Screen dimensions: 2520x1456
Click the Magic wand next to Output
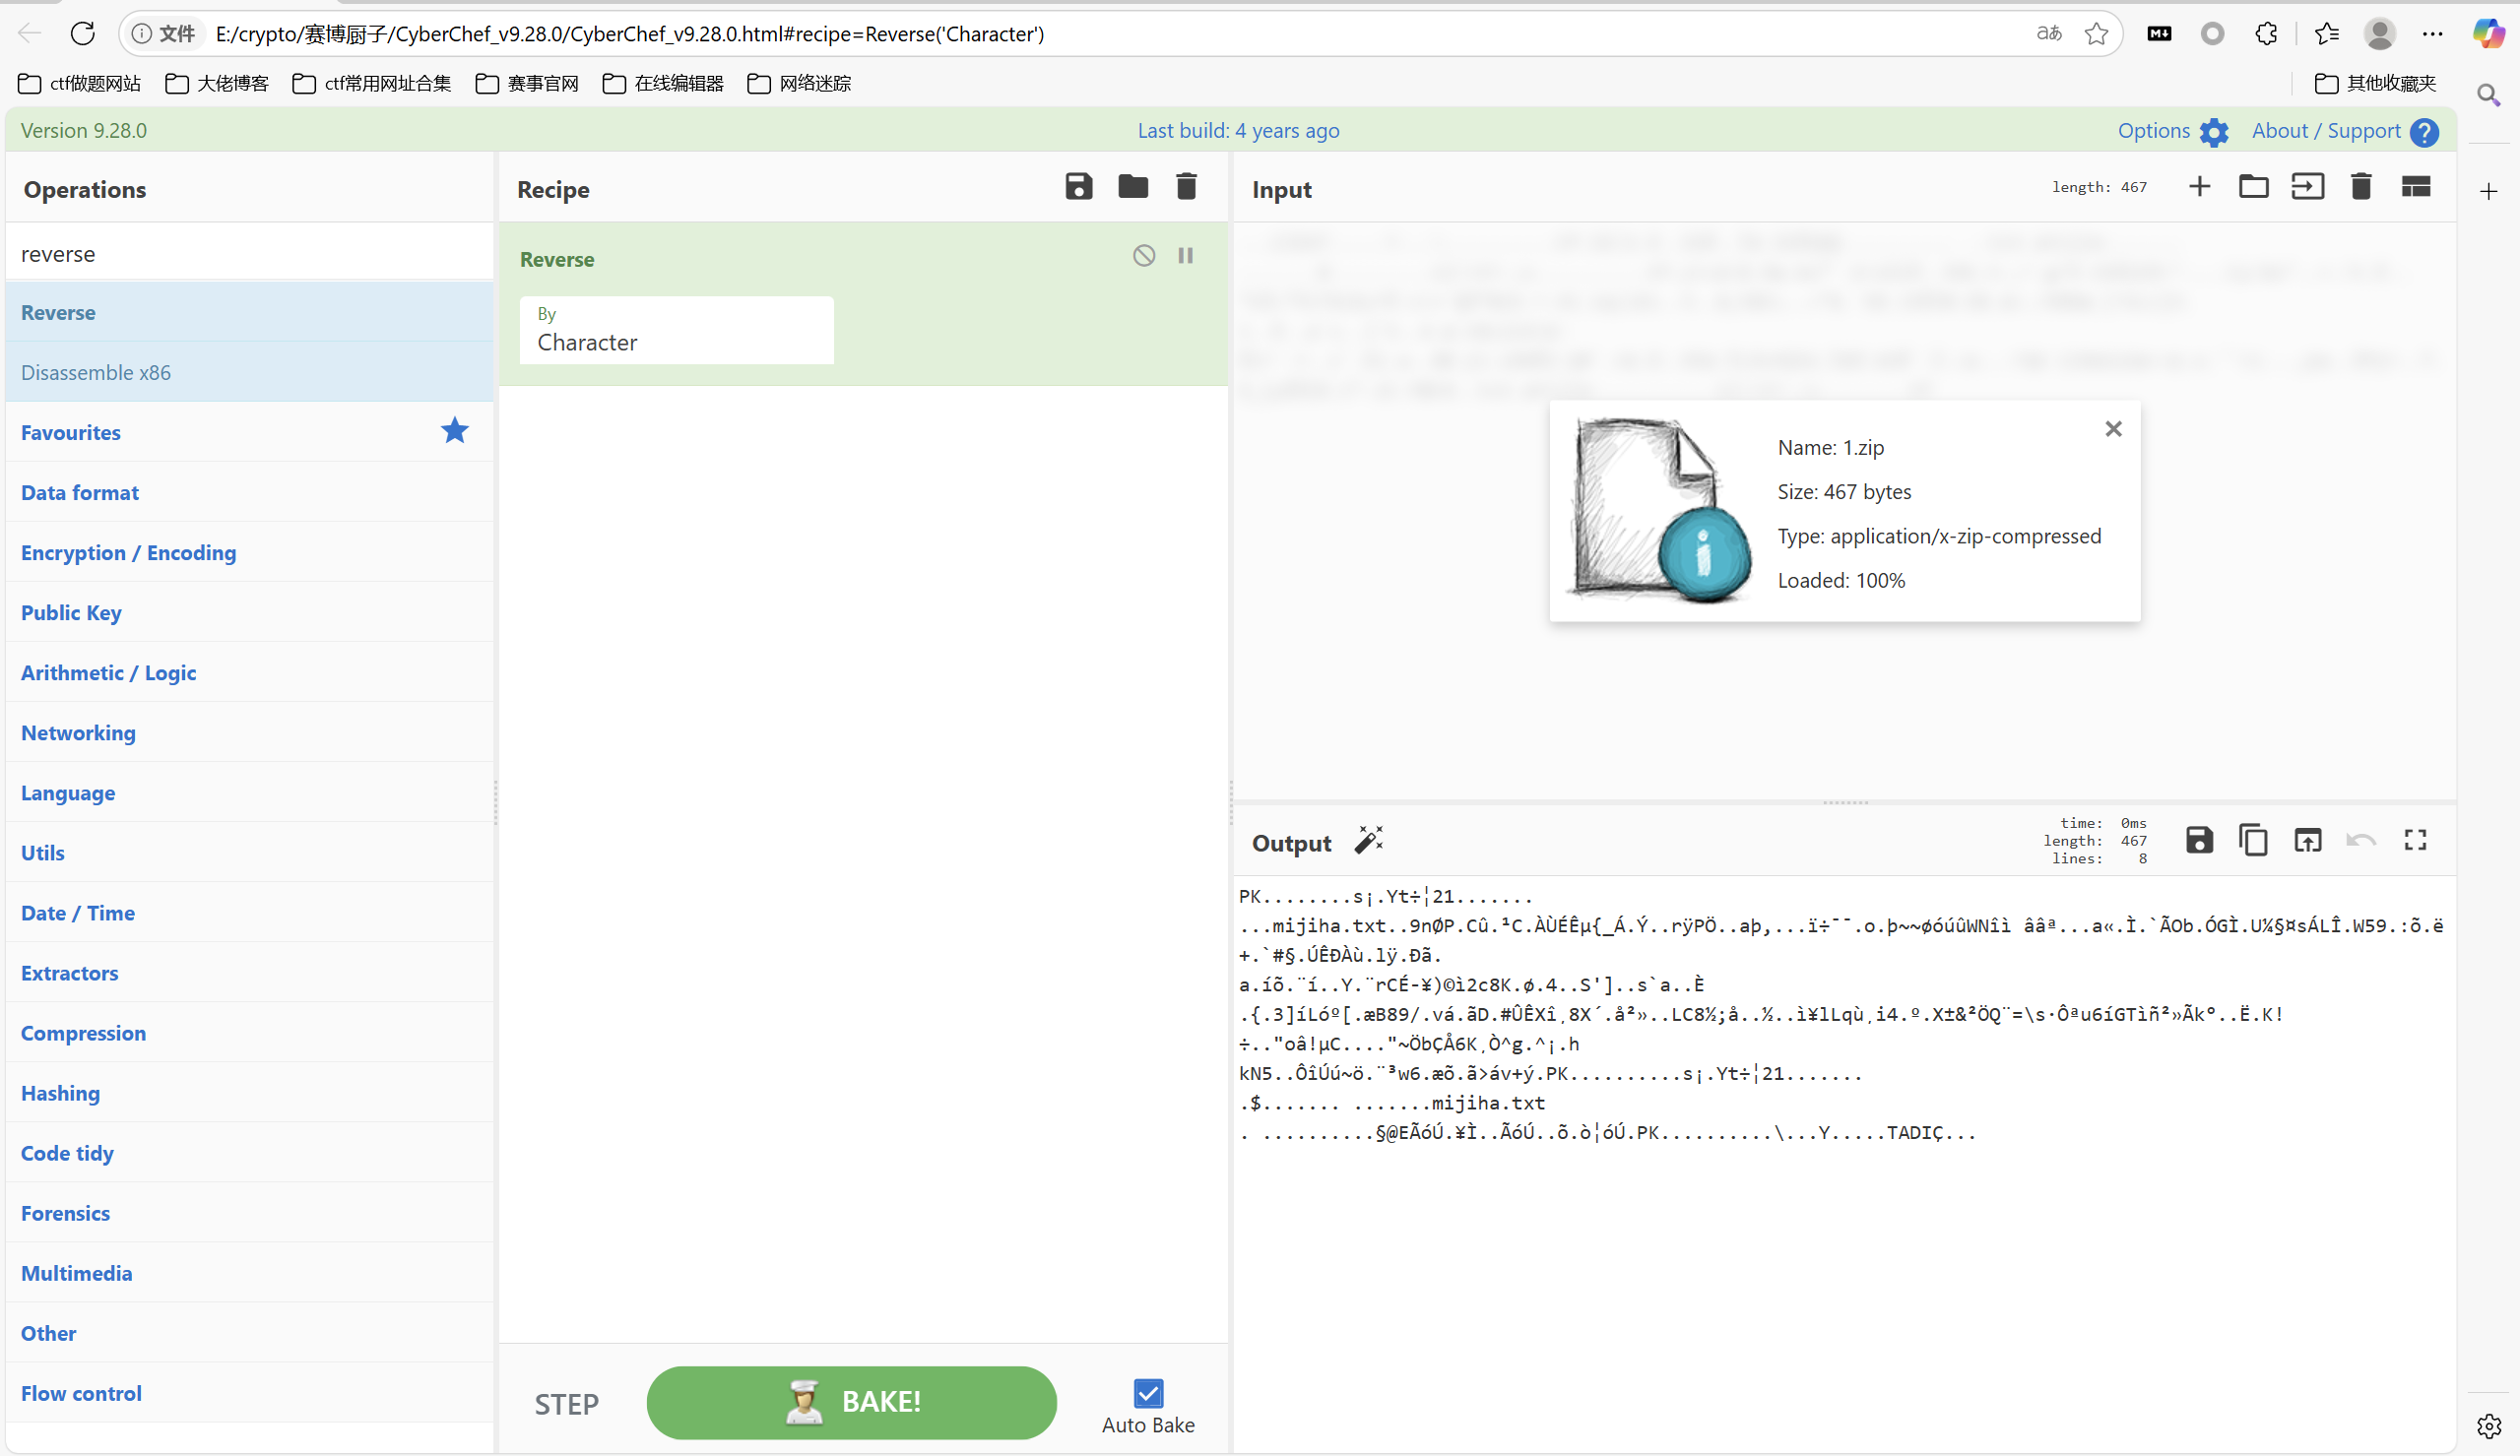1369,841
